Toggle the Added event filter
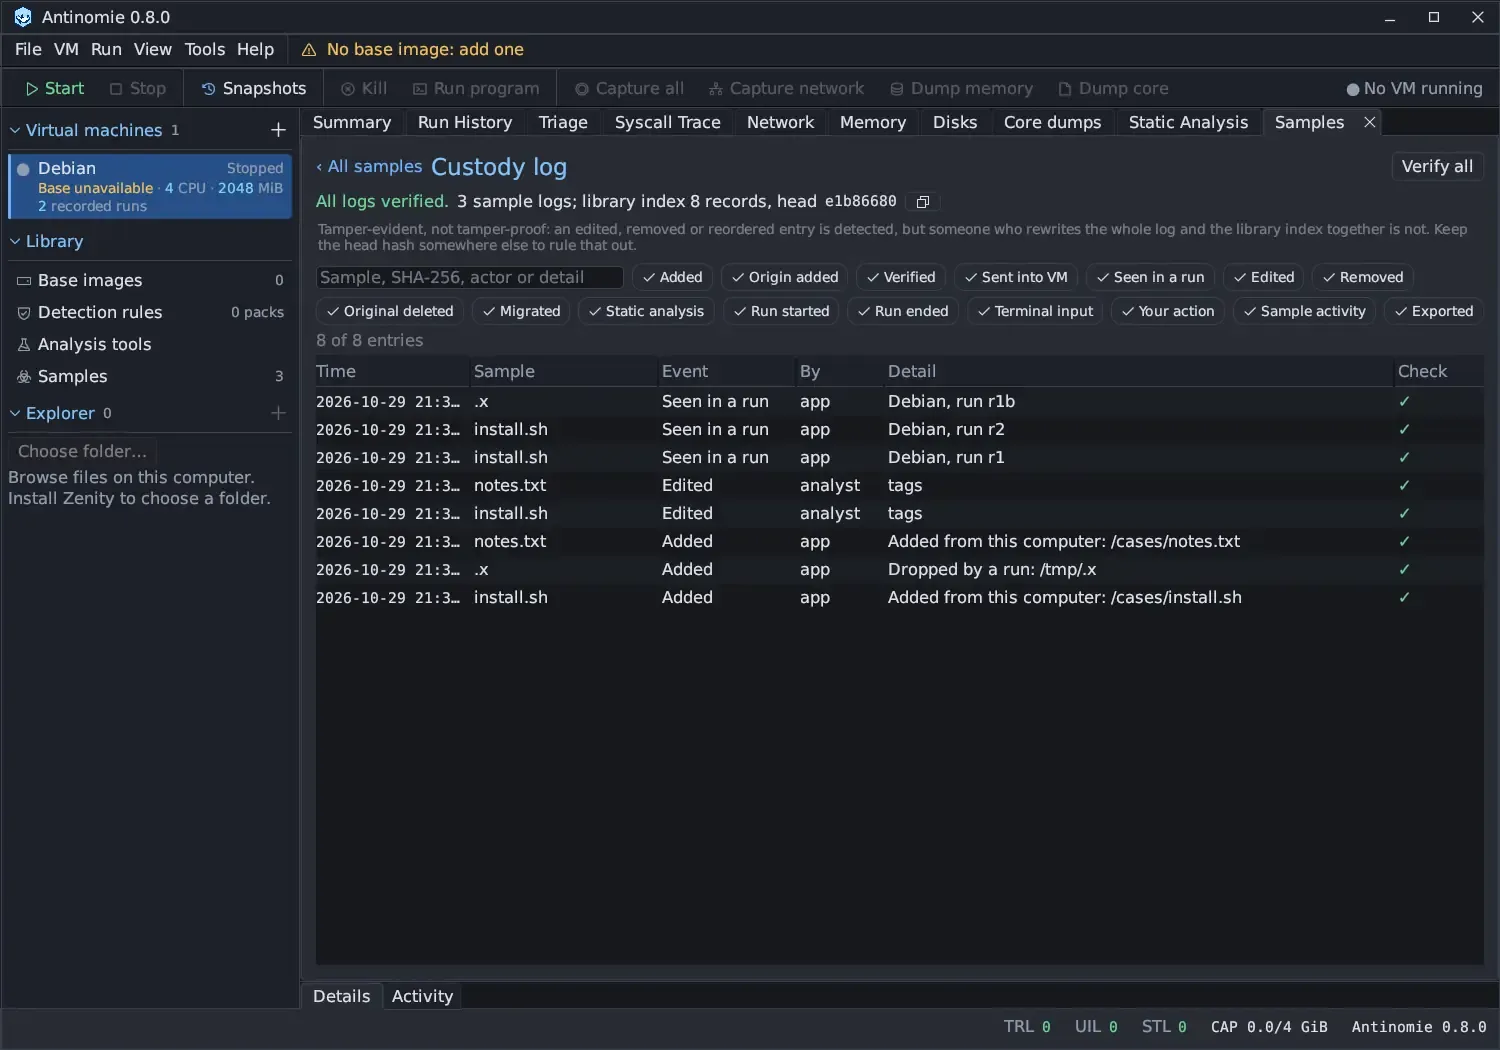Image resolution: width=1500 pixels, height=1050 pixels. point(672,277)
